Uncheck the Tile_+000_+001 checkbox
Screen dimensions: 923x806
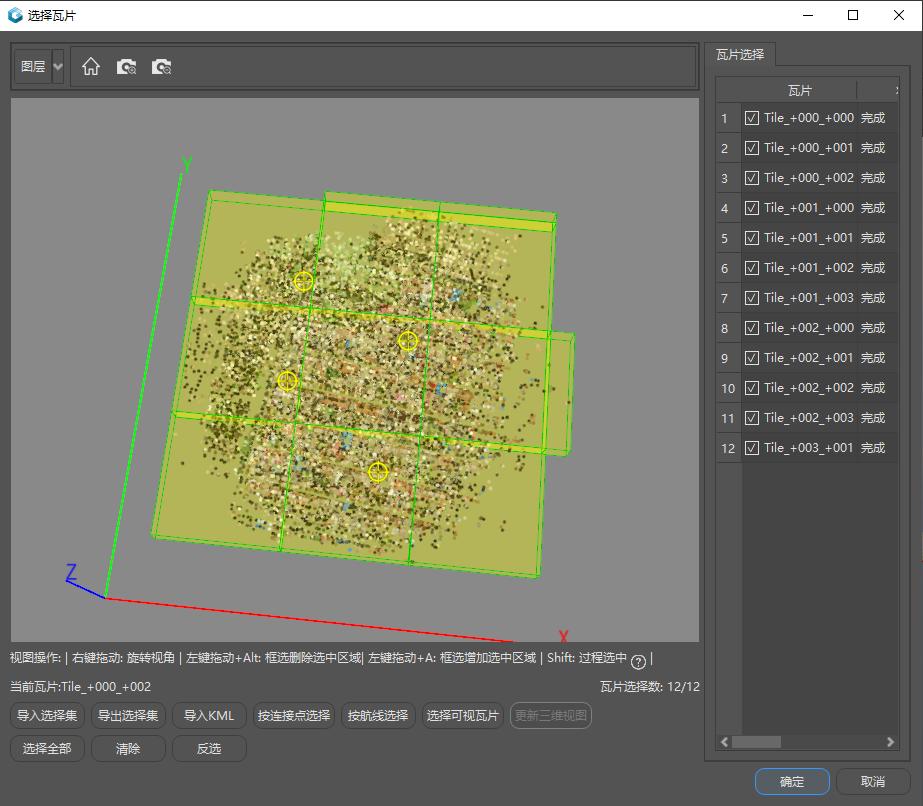(752, 148)
